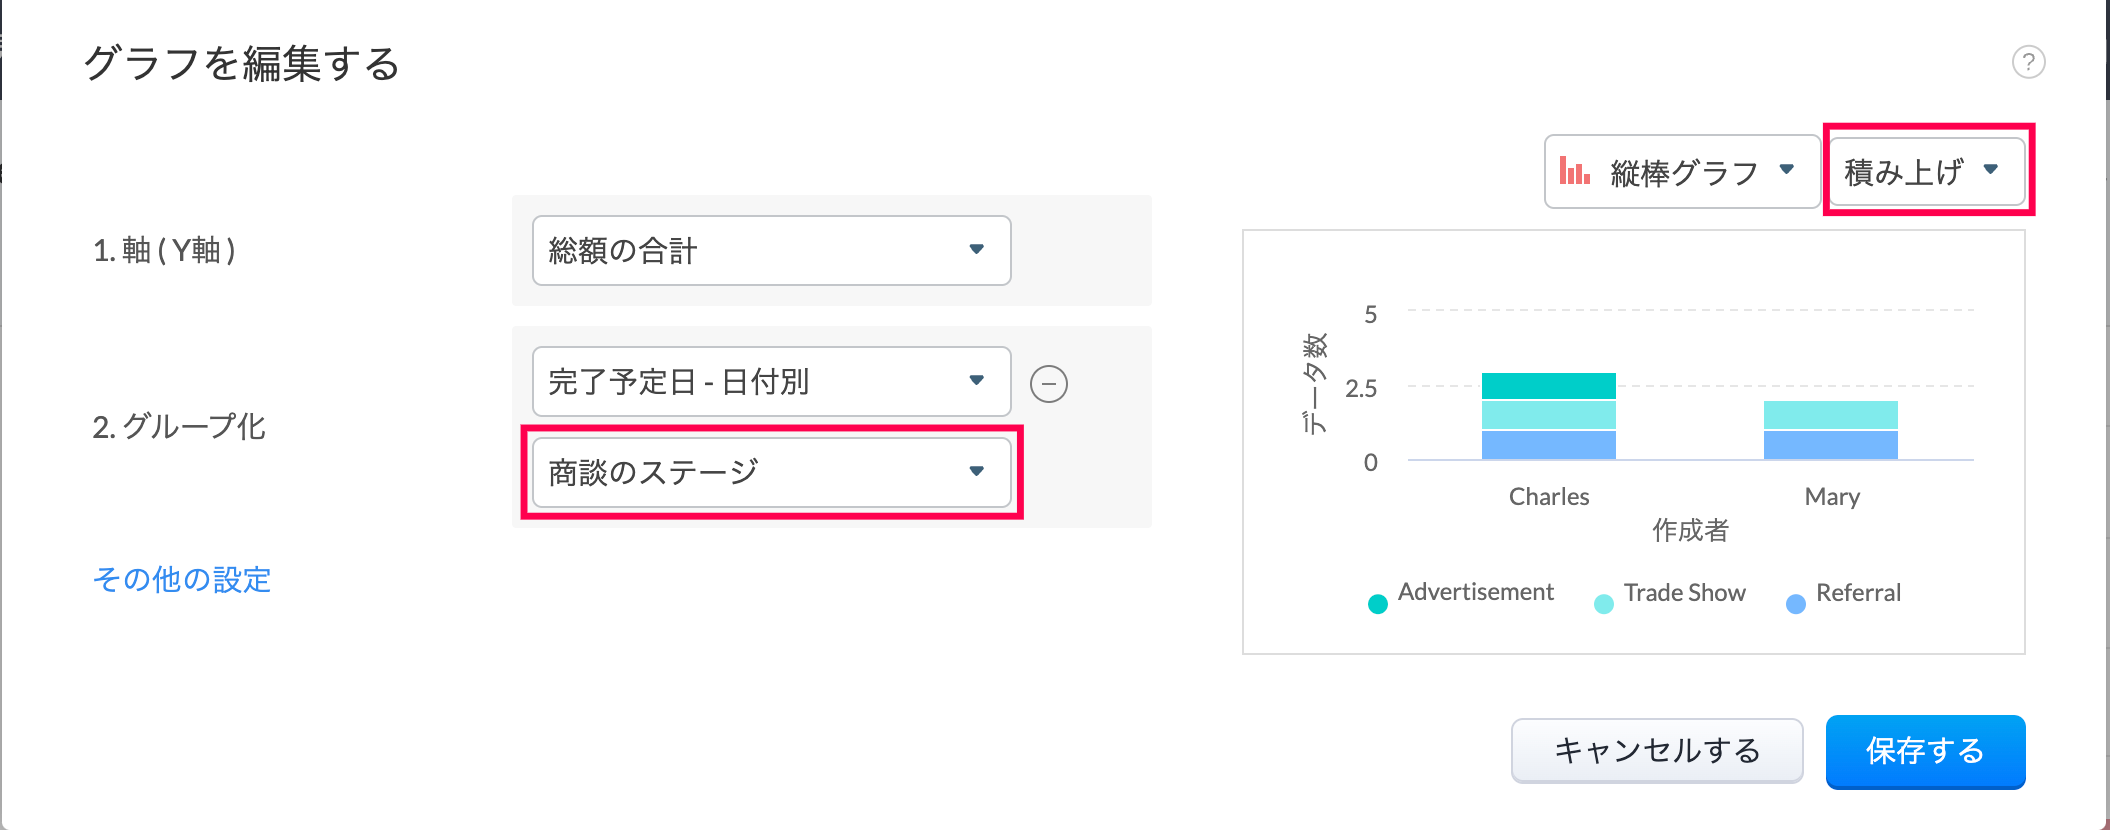The height and width of the screenshot is (830, 2110).
Task: Click the Charles x-axis label
Action: pyautogui.click(x=1548, y=497)
